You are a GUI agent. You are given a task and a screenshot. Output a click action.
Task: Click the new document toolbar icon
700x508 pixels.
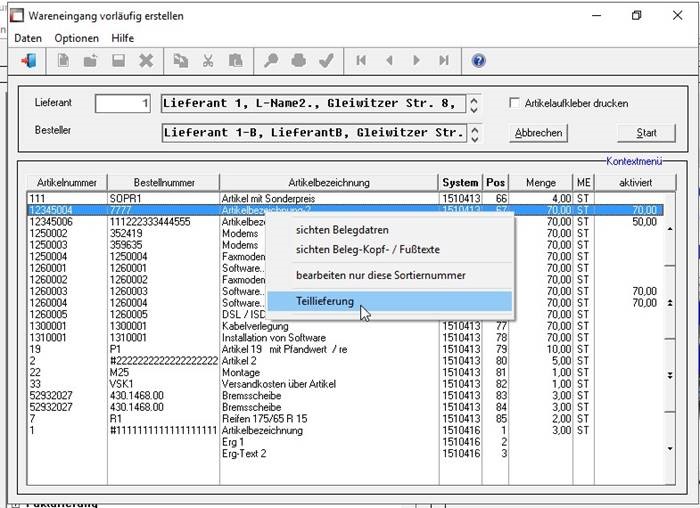tap(63, 61)
